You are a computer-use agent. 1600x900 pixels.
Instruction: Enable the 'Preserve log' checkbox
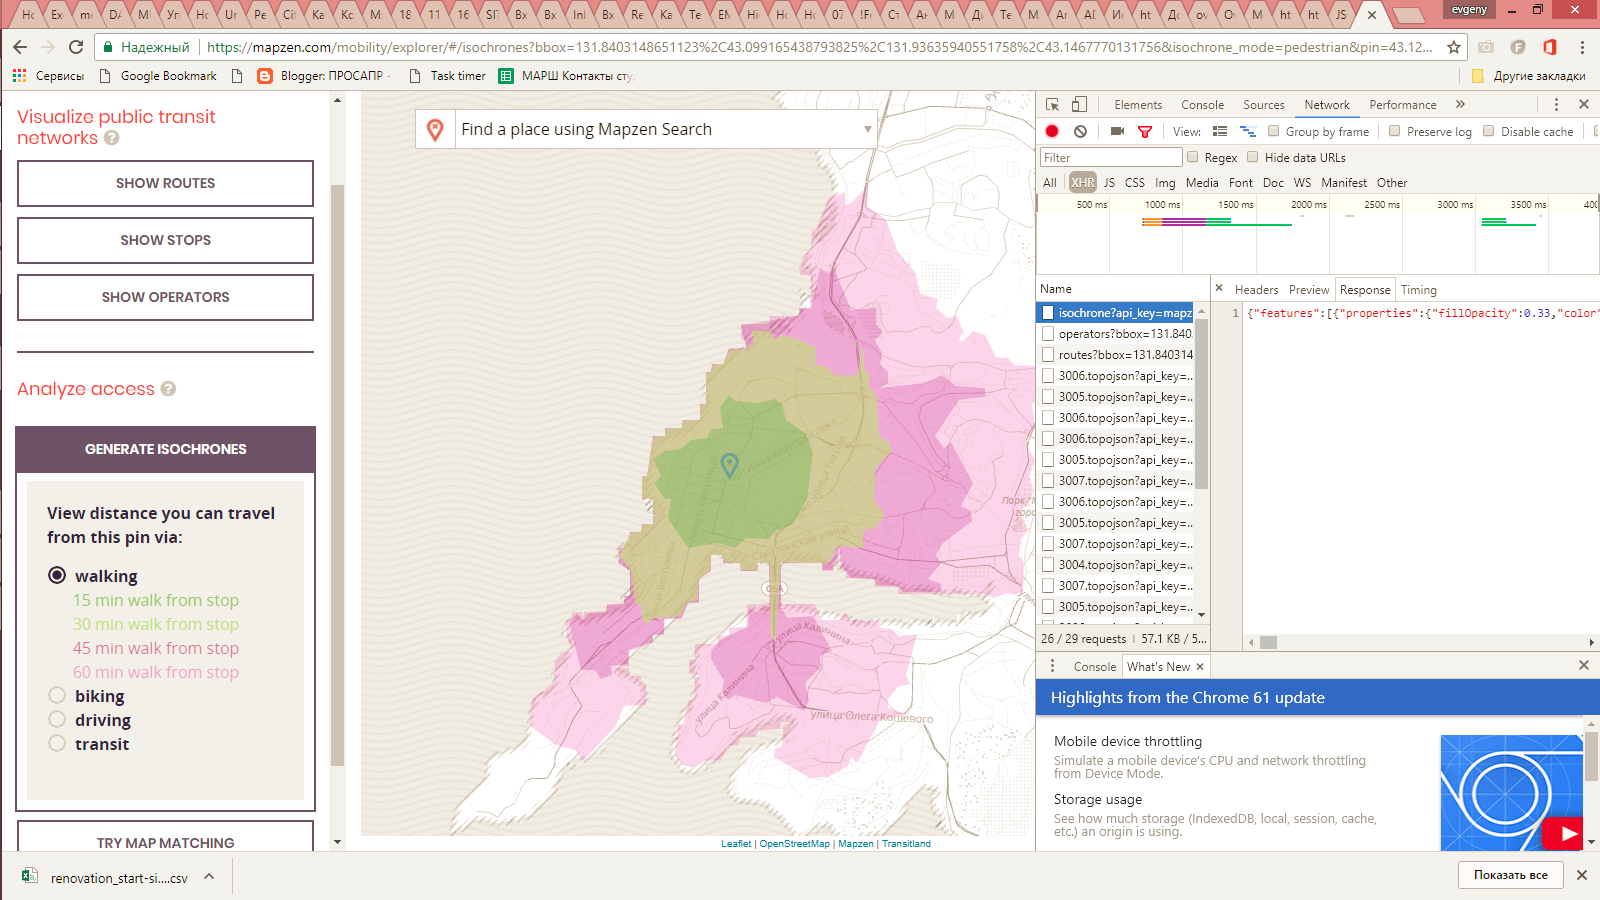point(1394,131)
